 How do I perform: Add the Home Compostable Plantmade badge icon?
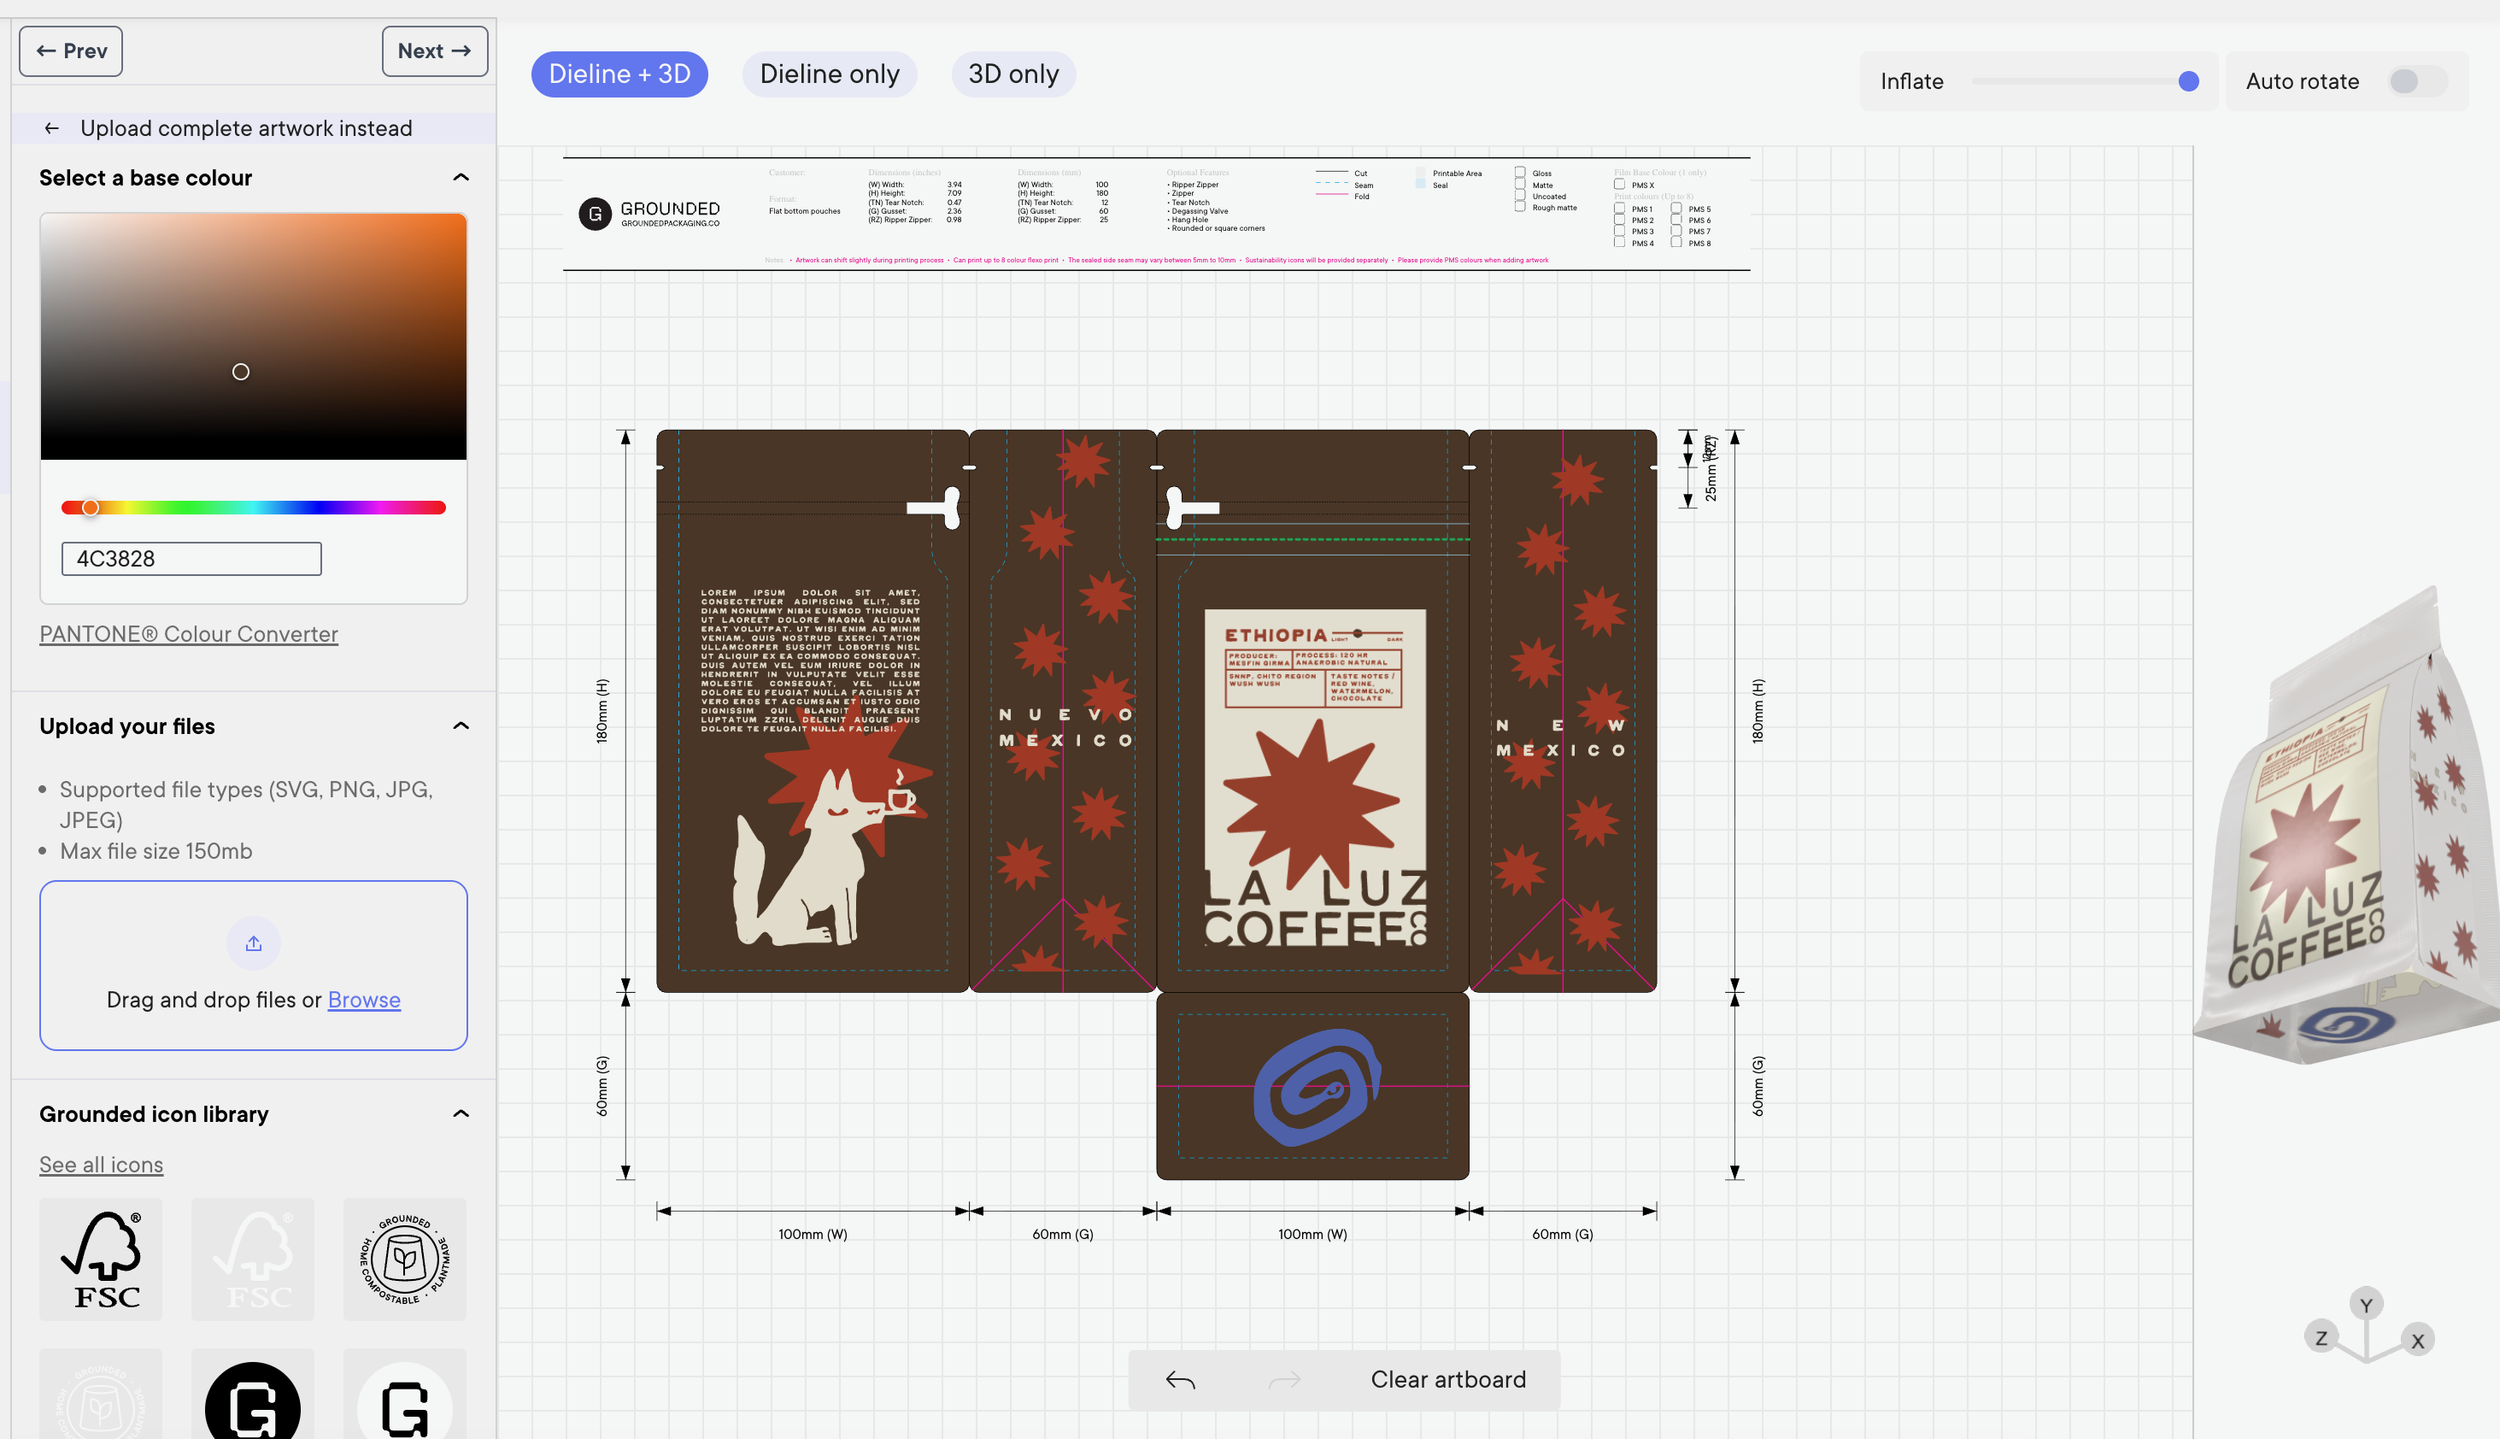pos(405,1259)
